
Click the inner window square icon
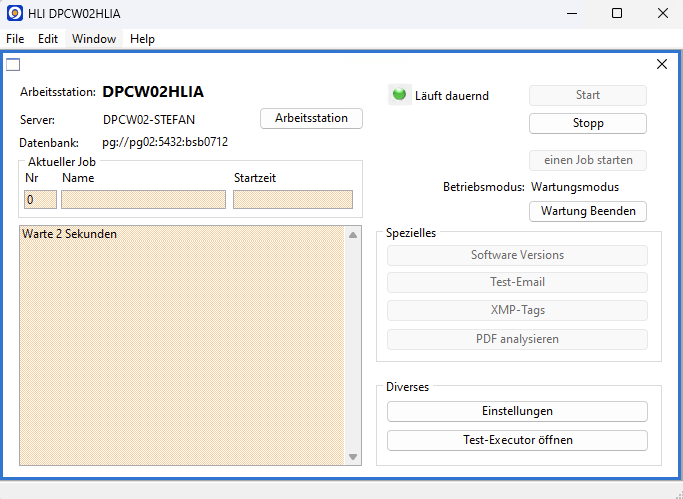click(13, 65)
